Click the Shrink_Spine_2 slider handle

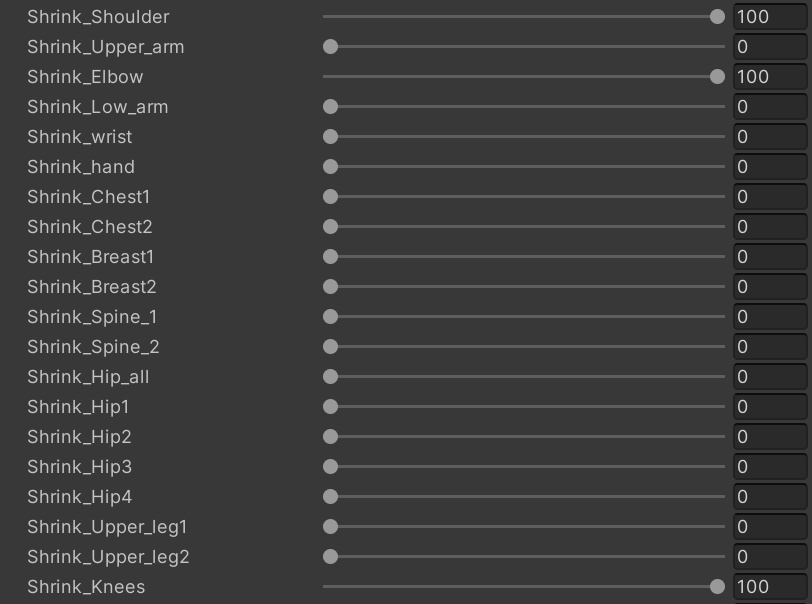(x=331, y=347)
